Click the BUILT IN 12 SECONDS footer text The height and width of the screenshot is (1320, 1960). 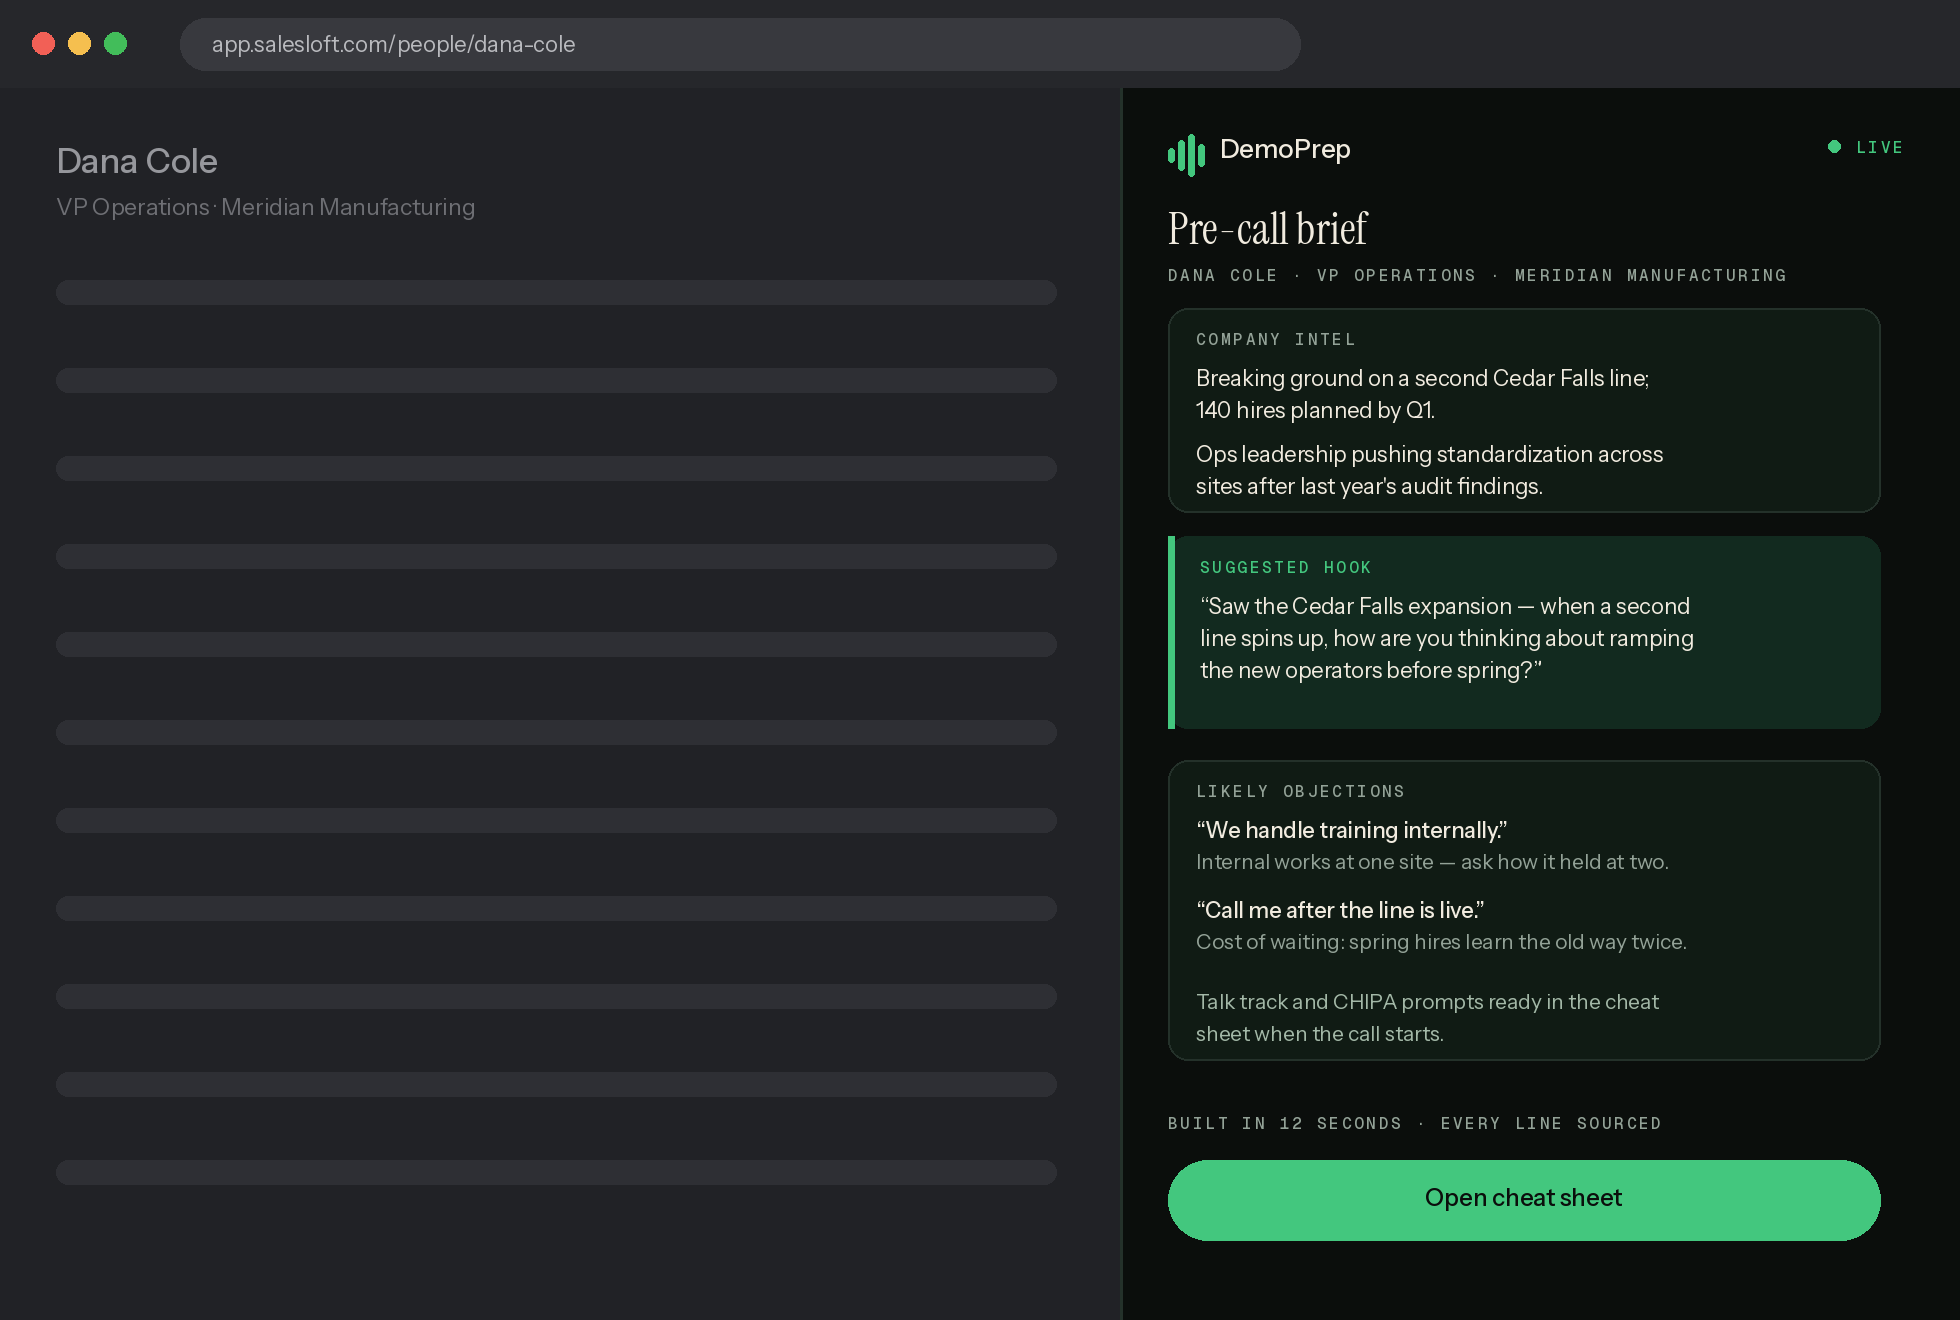coord(1414,1124)
